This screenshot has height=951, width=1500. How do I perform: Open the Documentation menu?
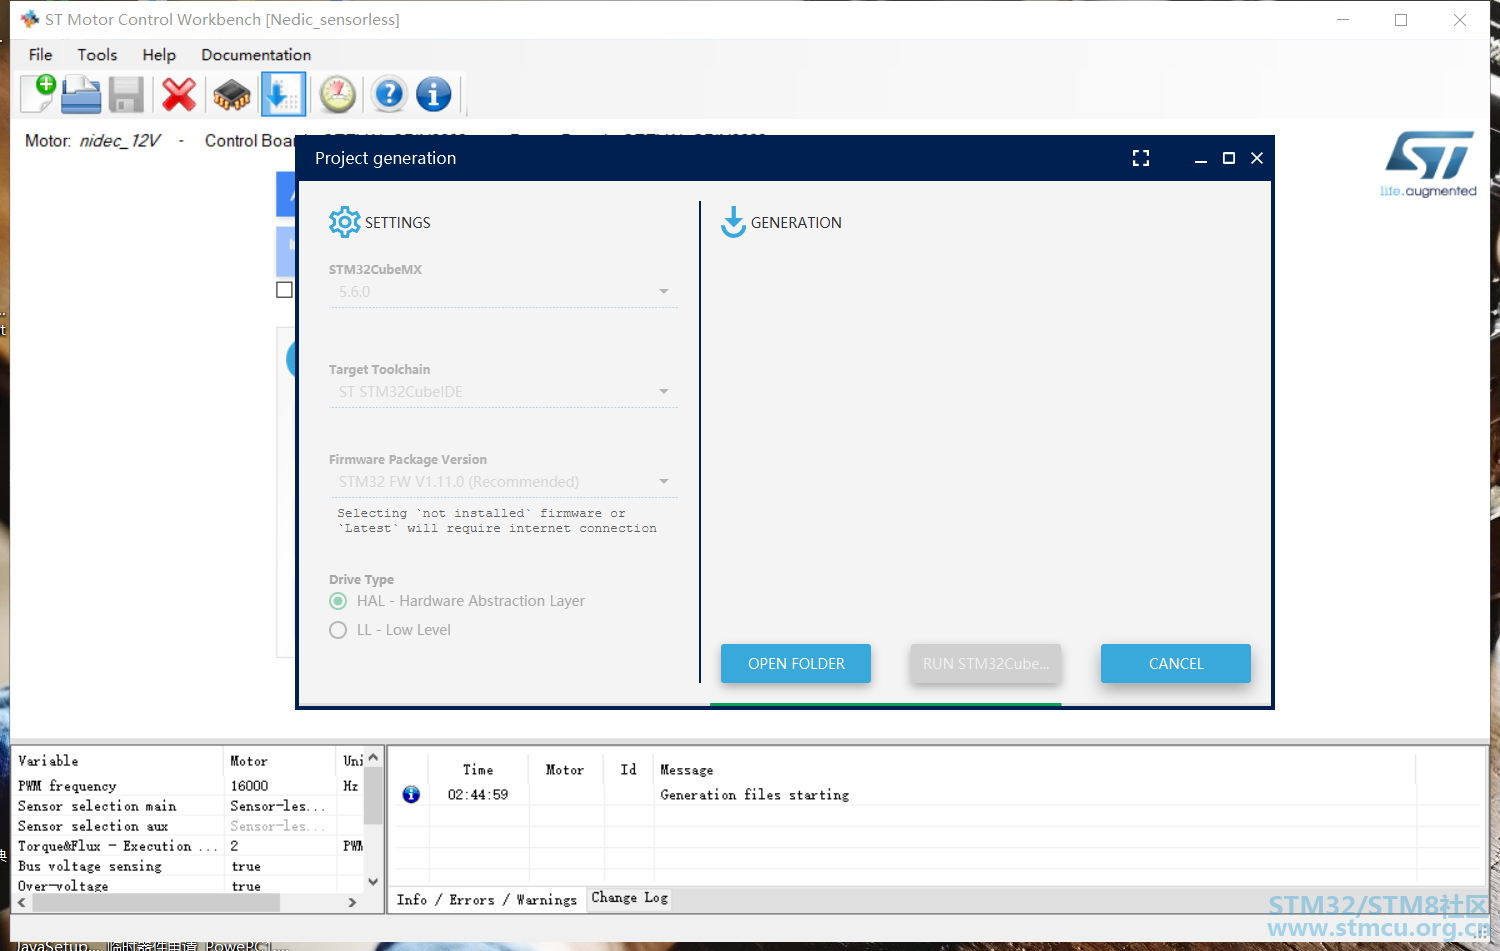point(256,55)
